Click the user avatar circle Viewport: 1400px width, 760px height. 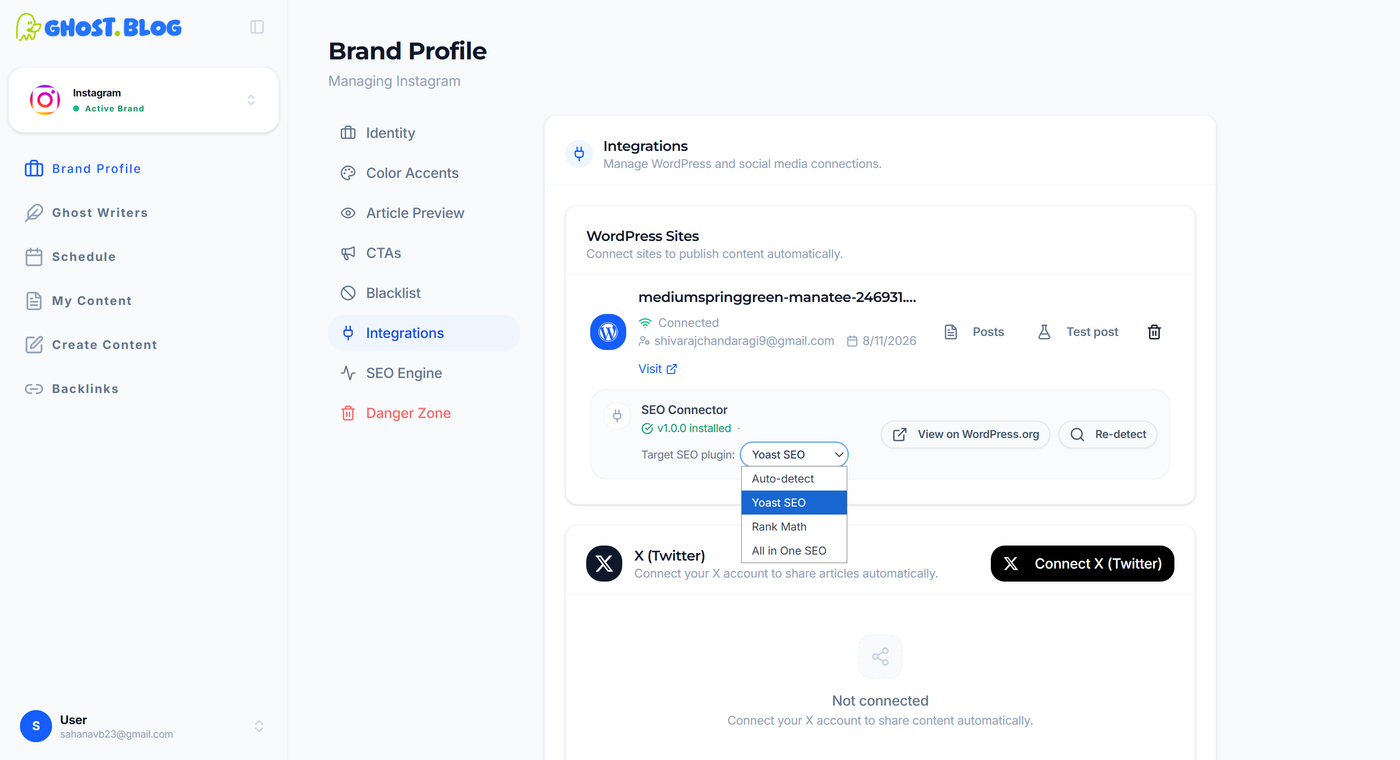(x=36, y=726)
